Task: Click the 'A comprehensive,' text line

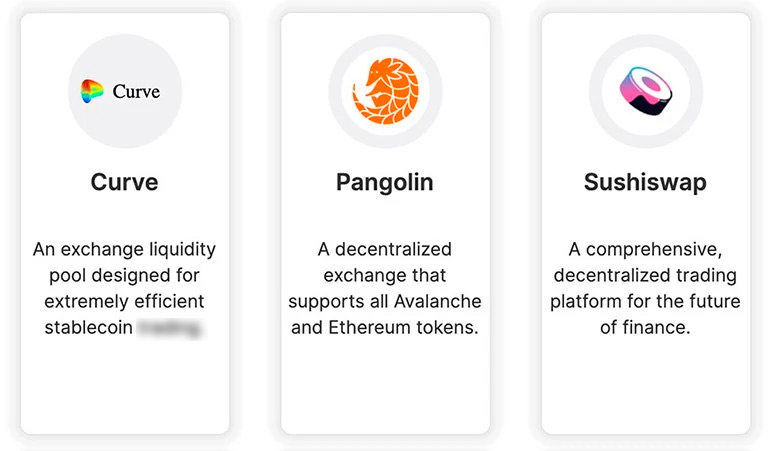Action: tap(645, 249)
